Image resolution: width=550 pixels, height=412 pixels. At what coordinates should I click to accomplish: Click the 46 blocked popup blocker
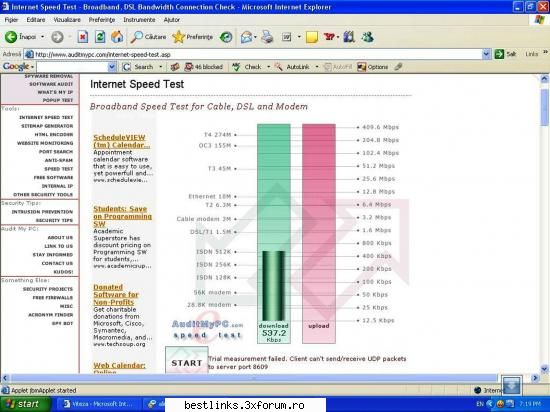tap(204, 67)
